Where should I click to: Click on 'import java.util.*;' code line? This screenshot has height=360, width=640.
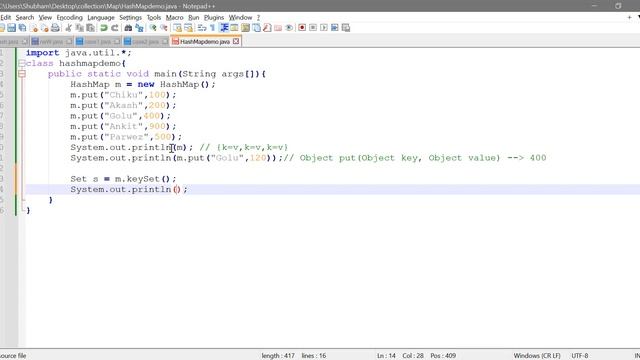pos(79,53)
